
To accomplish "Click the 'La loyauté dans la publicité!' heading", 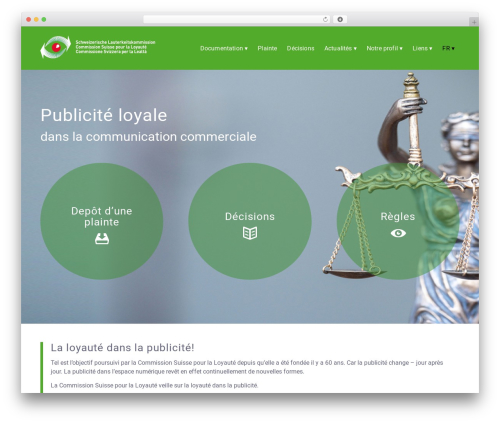I will coord(122,348).
